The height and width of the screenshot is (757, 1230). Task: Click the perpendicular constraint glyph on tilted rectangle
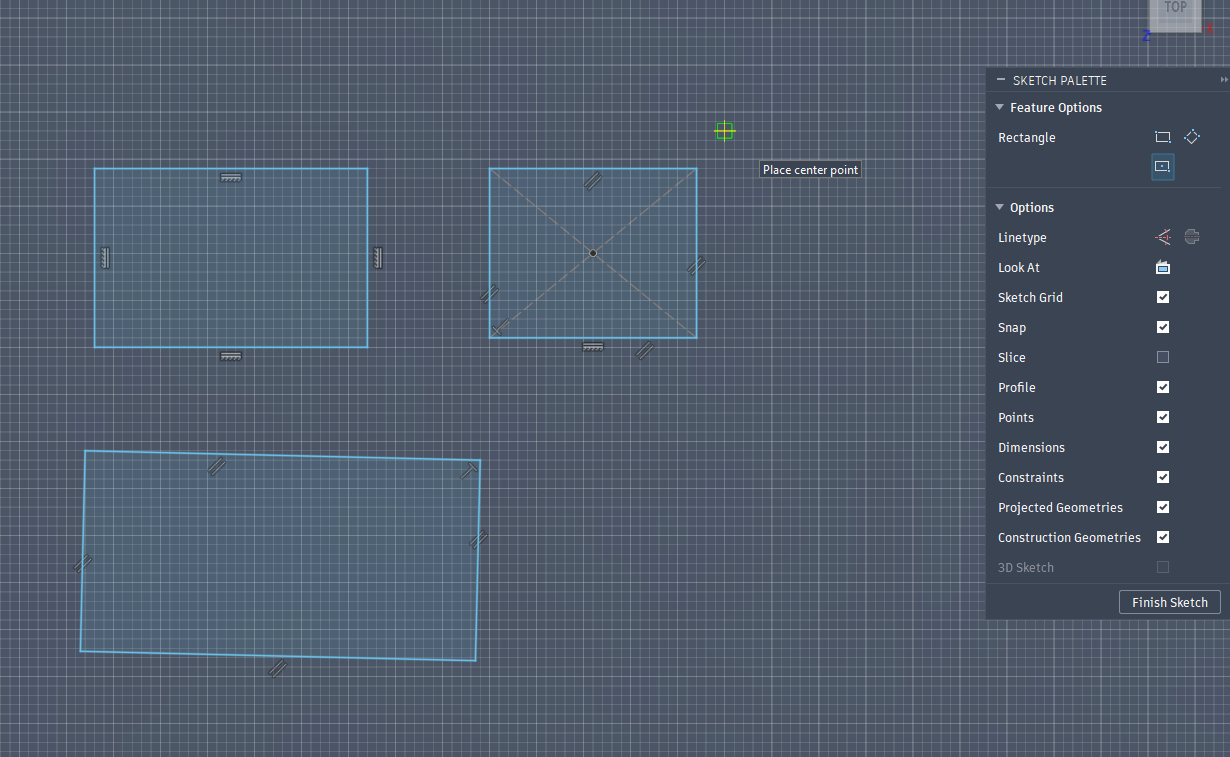(468, 471)
